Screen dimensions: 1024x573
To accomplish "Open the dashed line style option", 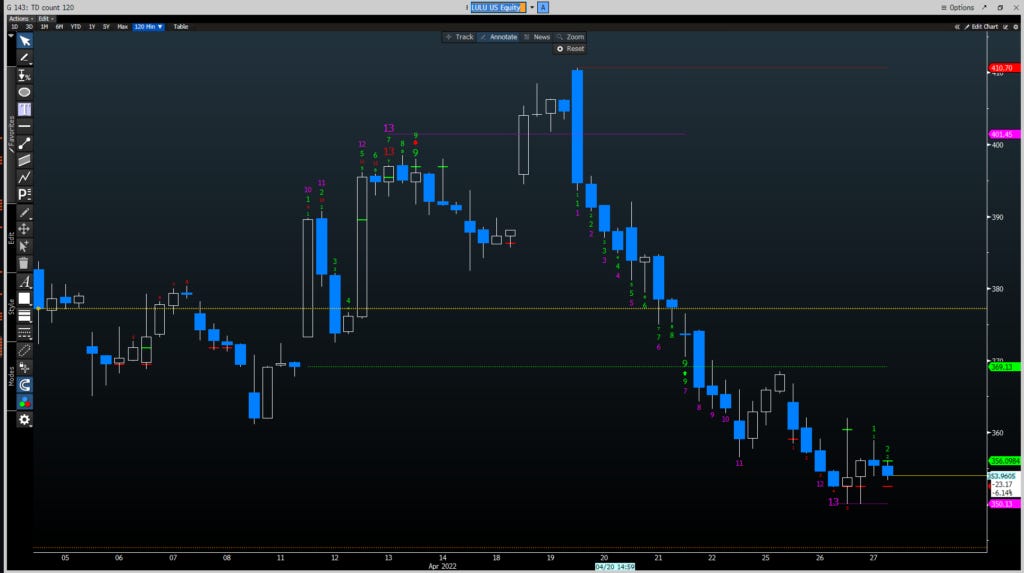I will 24,333.
